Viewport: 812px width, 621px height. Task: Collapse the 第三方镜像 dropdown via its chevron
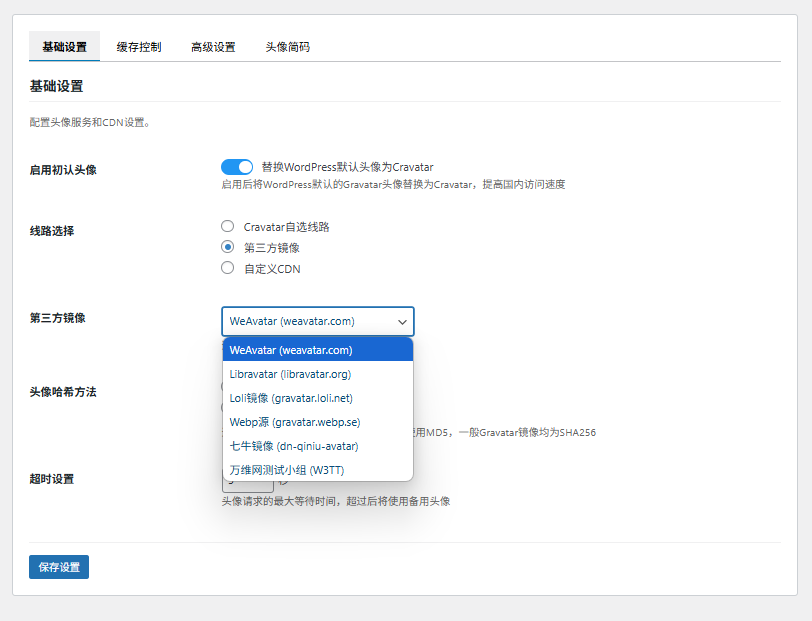[402, 322]
